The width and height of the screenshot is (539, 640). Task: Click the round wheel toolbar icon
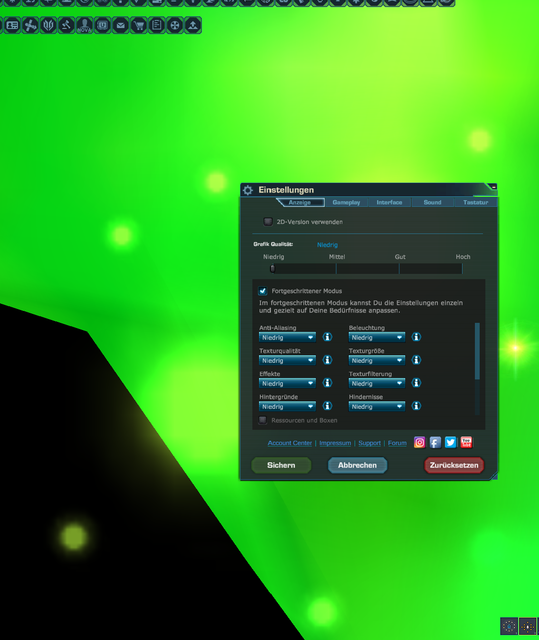coord(175,25)
